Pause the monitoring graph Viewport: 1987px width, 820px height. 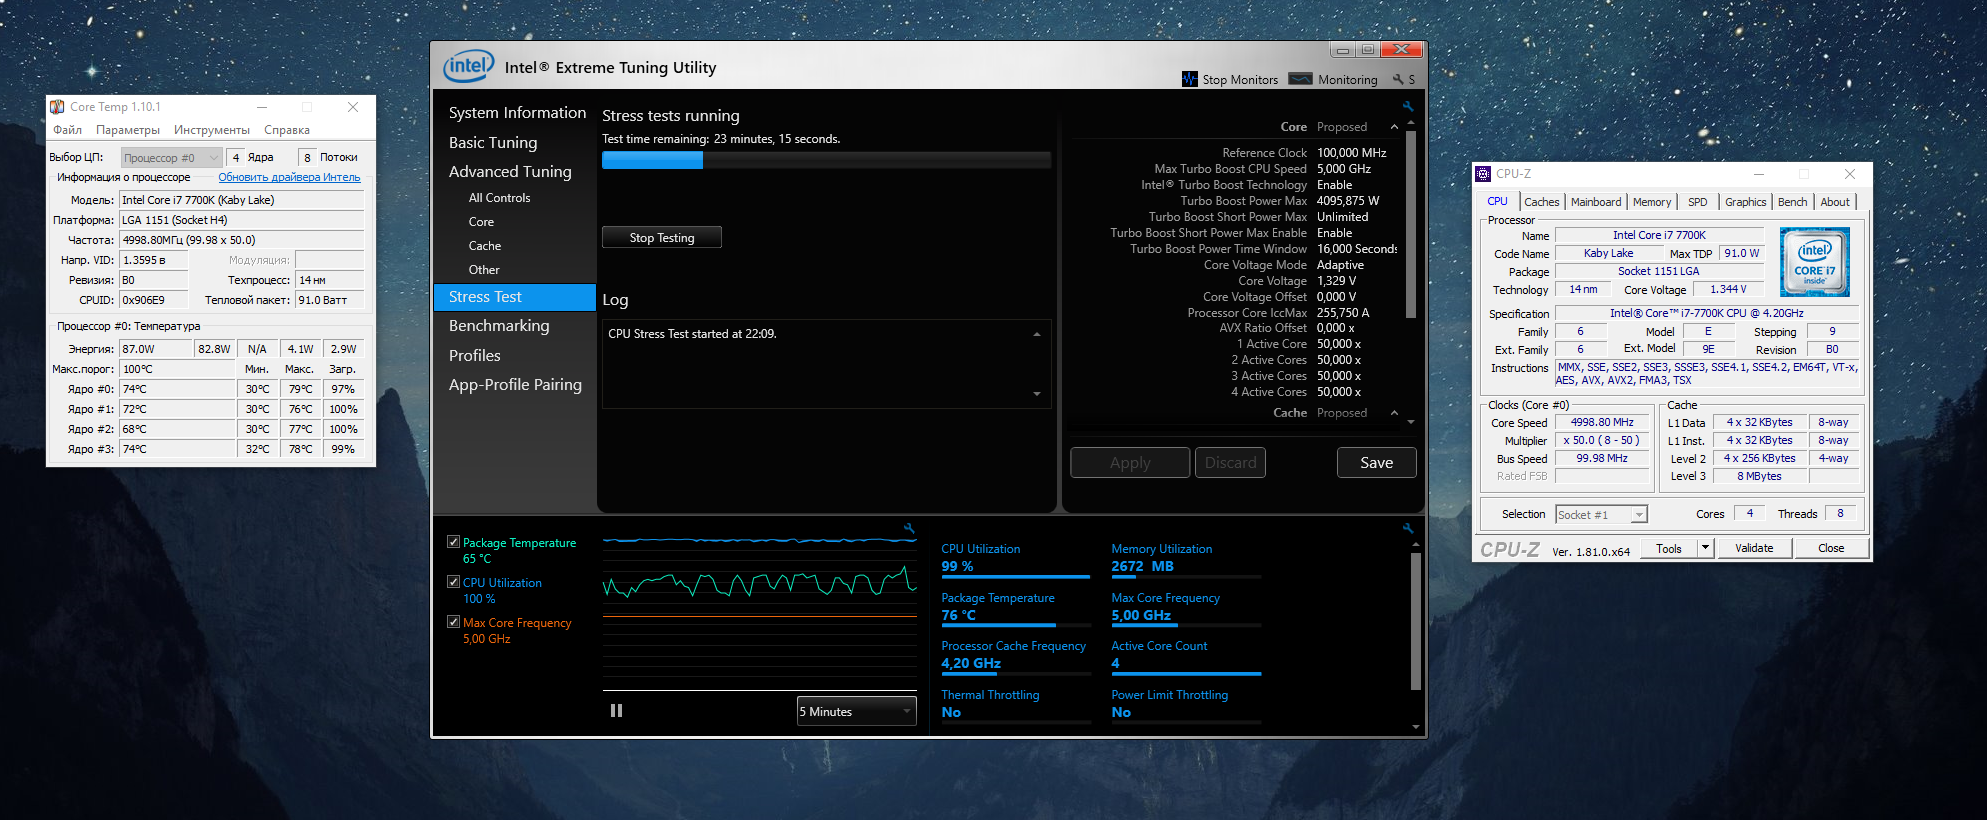click(x=616, y=711)
